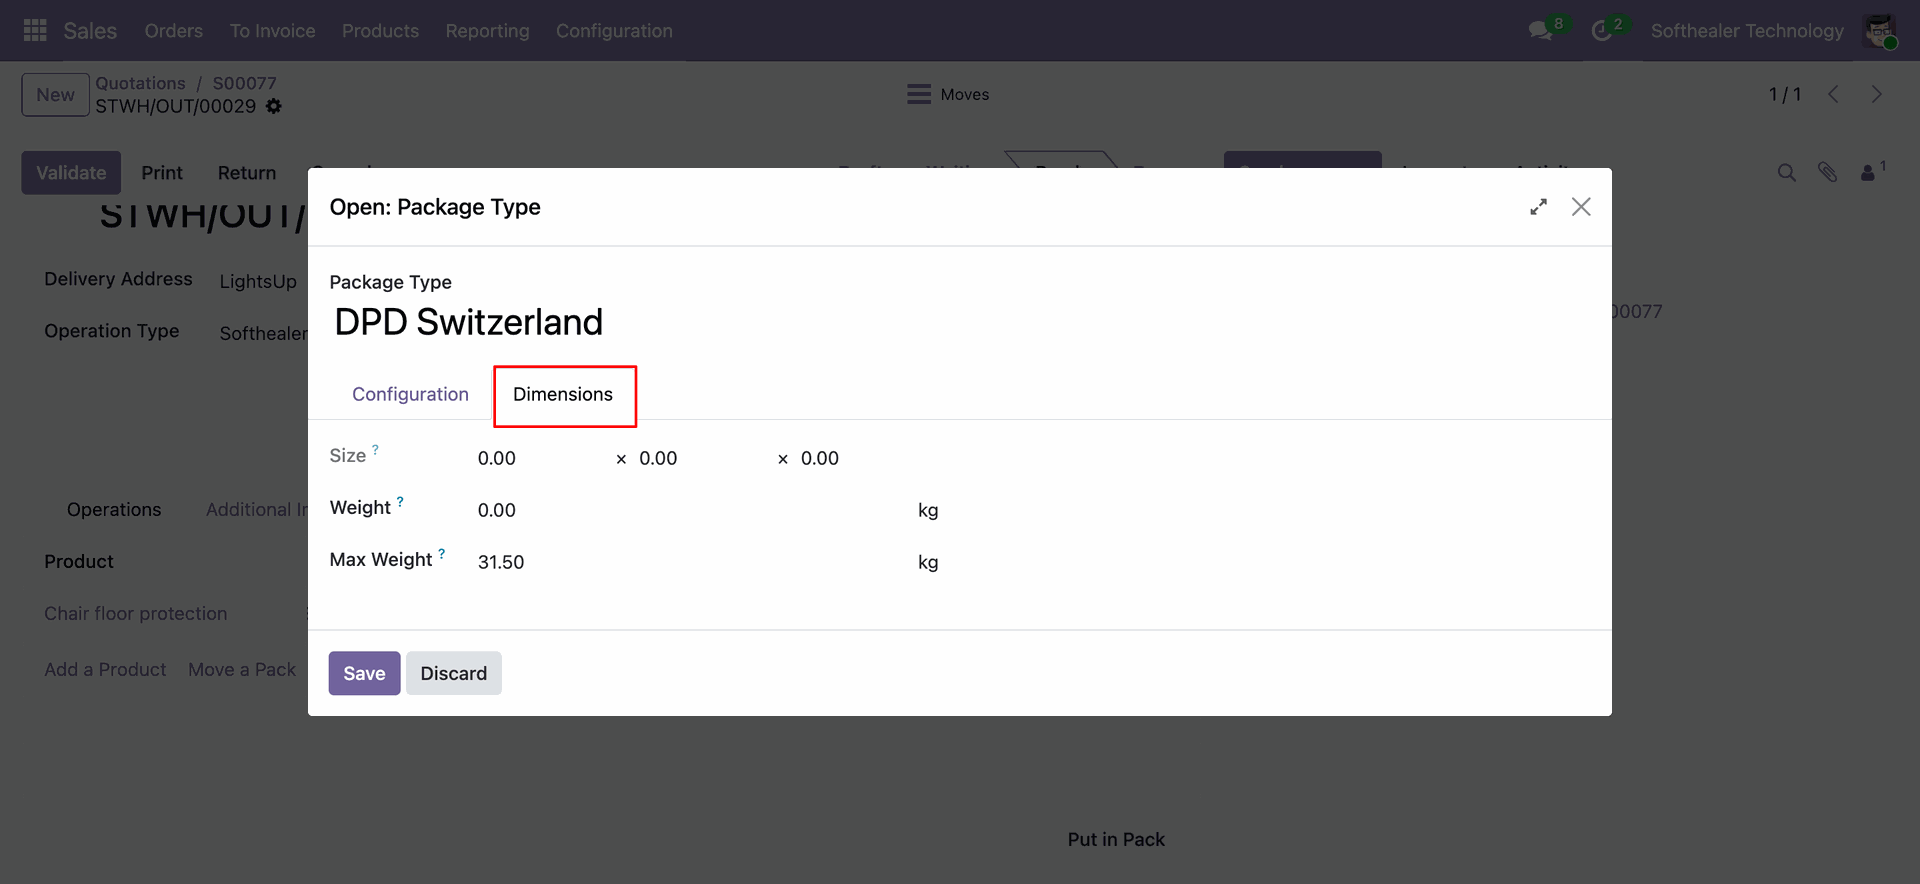Click the Moves hamburger icon
The width and height of the screenshot is (1920, 884).
919,94
